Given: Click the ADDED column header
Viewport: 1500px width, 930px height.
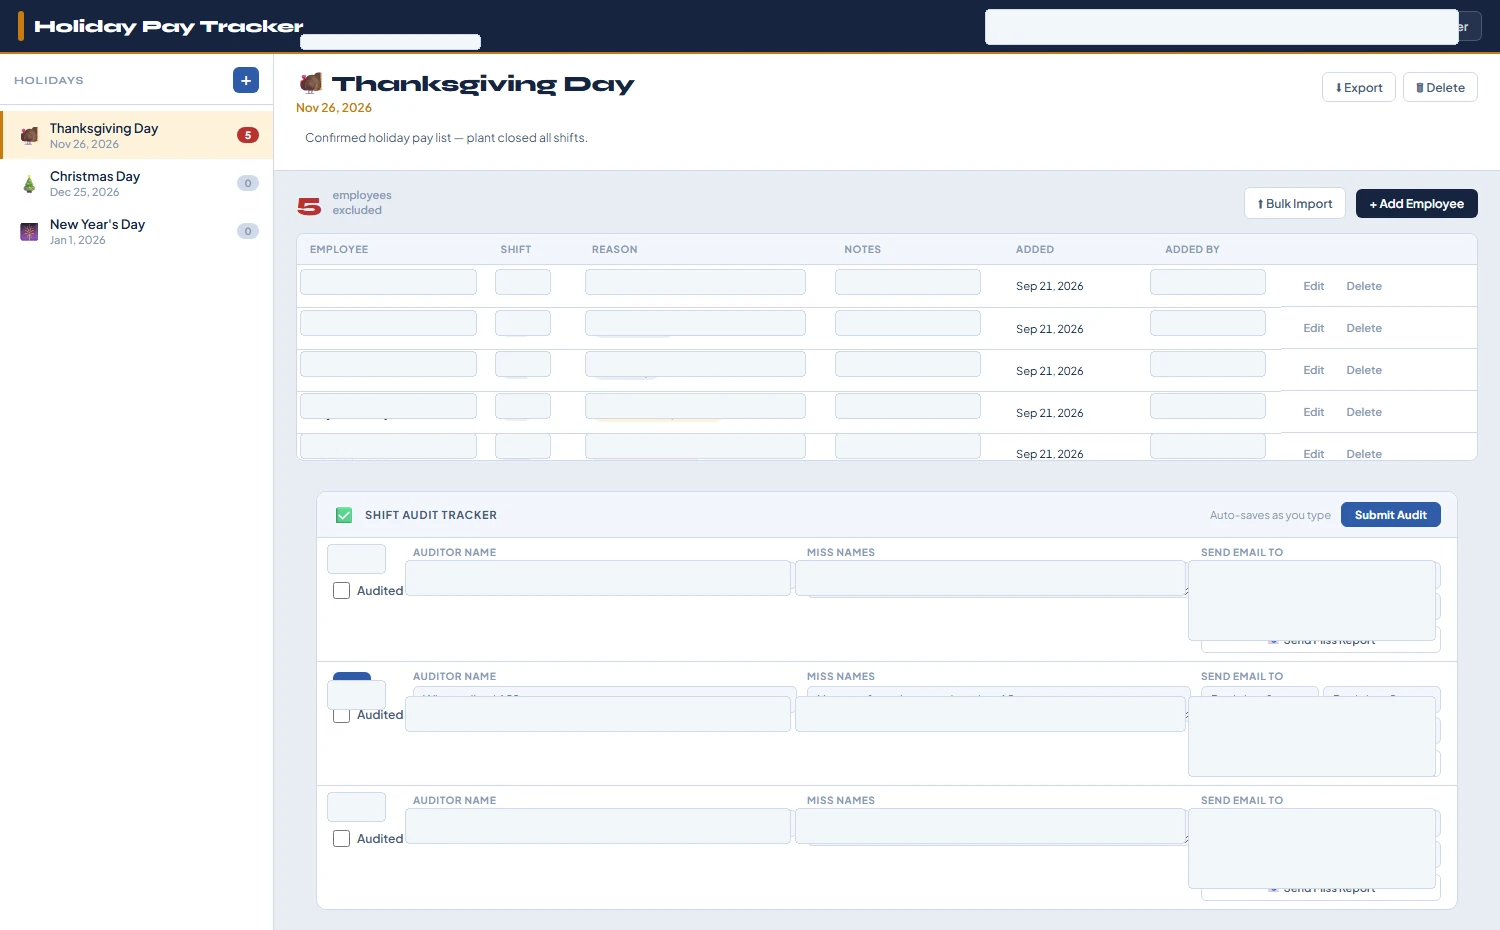Looking at the screenshot, I should [x=1035, y=249].
